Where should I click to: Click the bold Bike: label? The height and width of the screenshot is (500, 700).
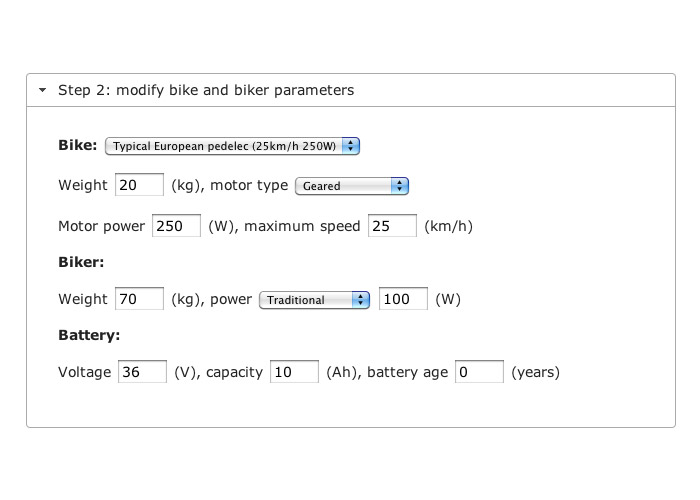(78, 145)
